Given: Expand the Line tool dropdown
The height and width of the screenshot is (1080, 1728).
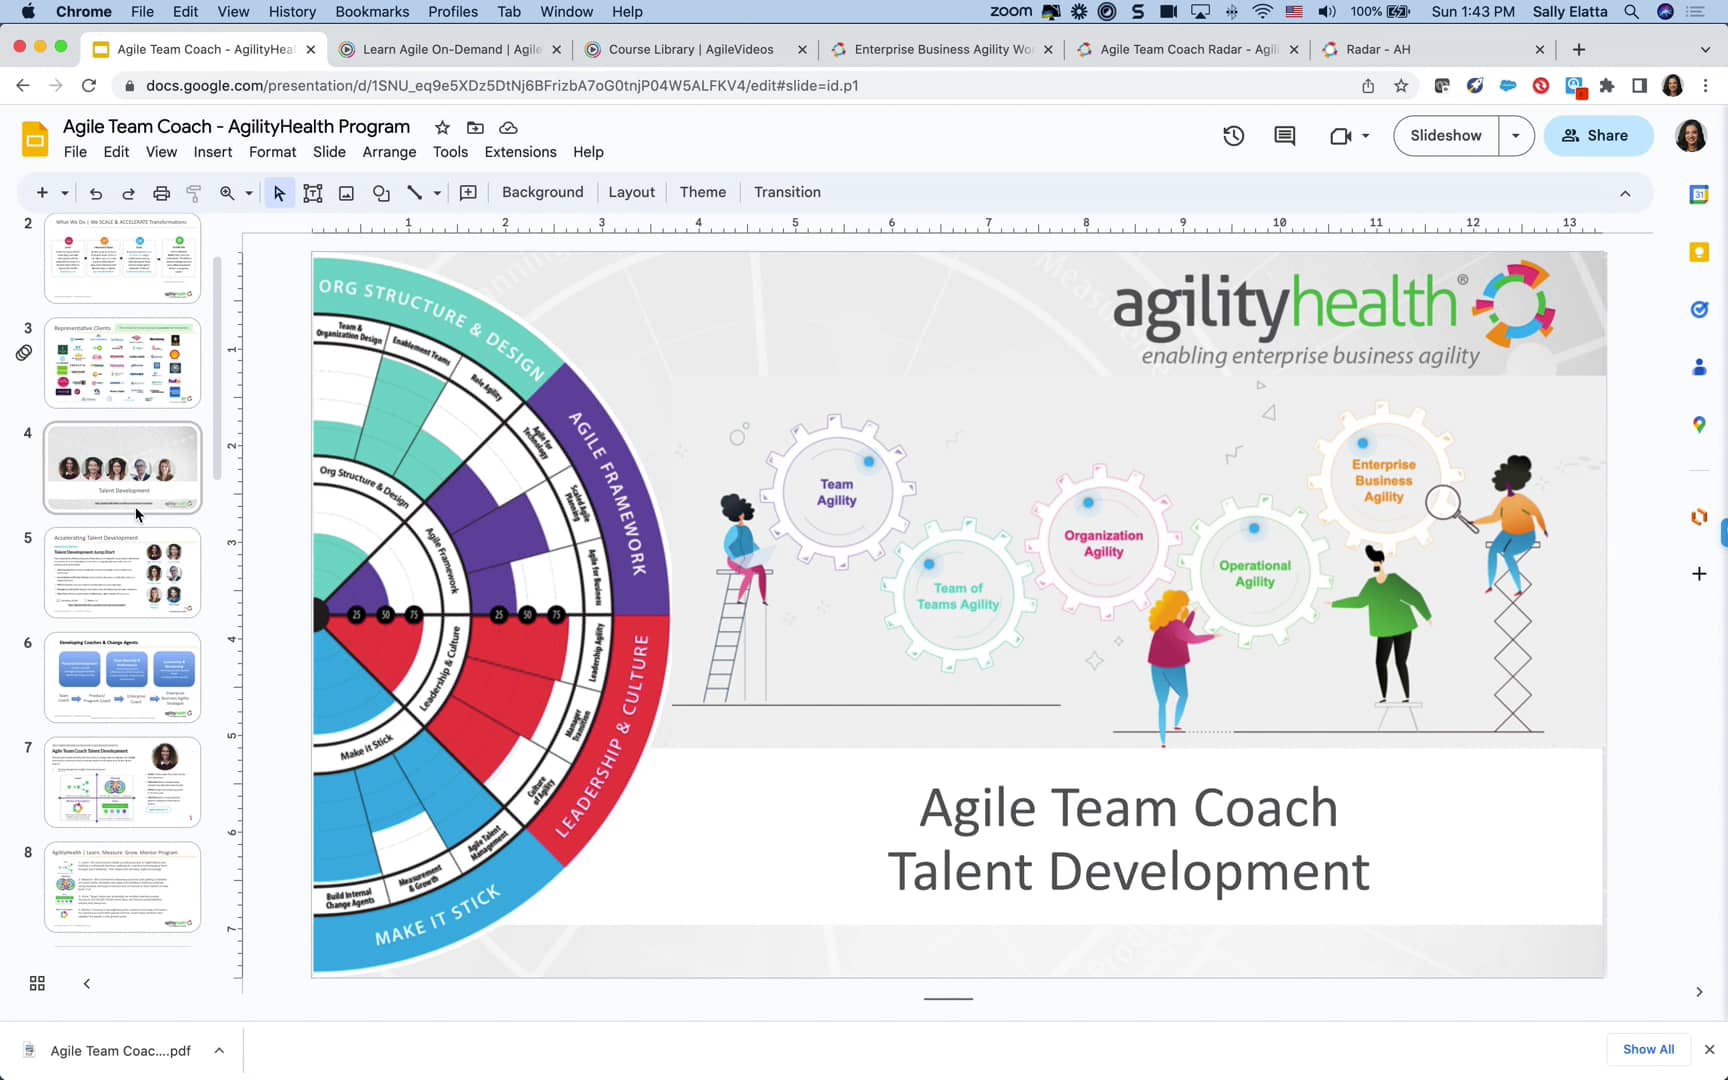Looking at the screenshot, I should tap(436, 192).
